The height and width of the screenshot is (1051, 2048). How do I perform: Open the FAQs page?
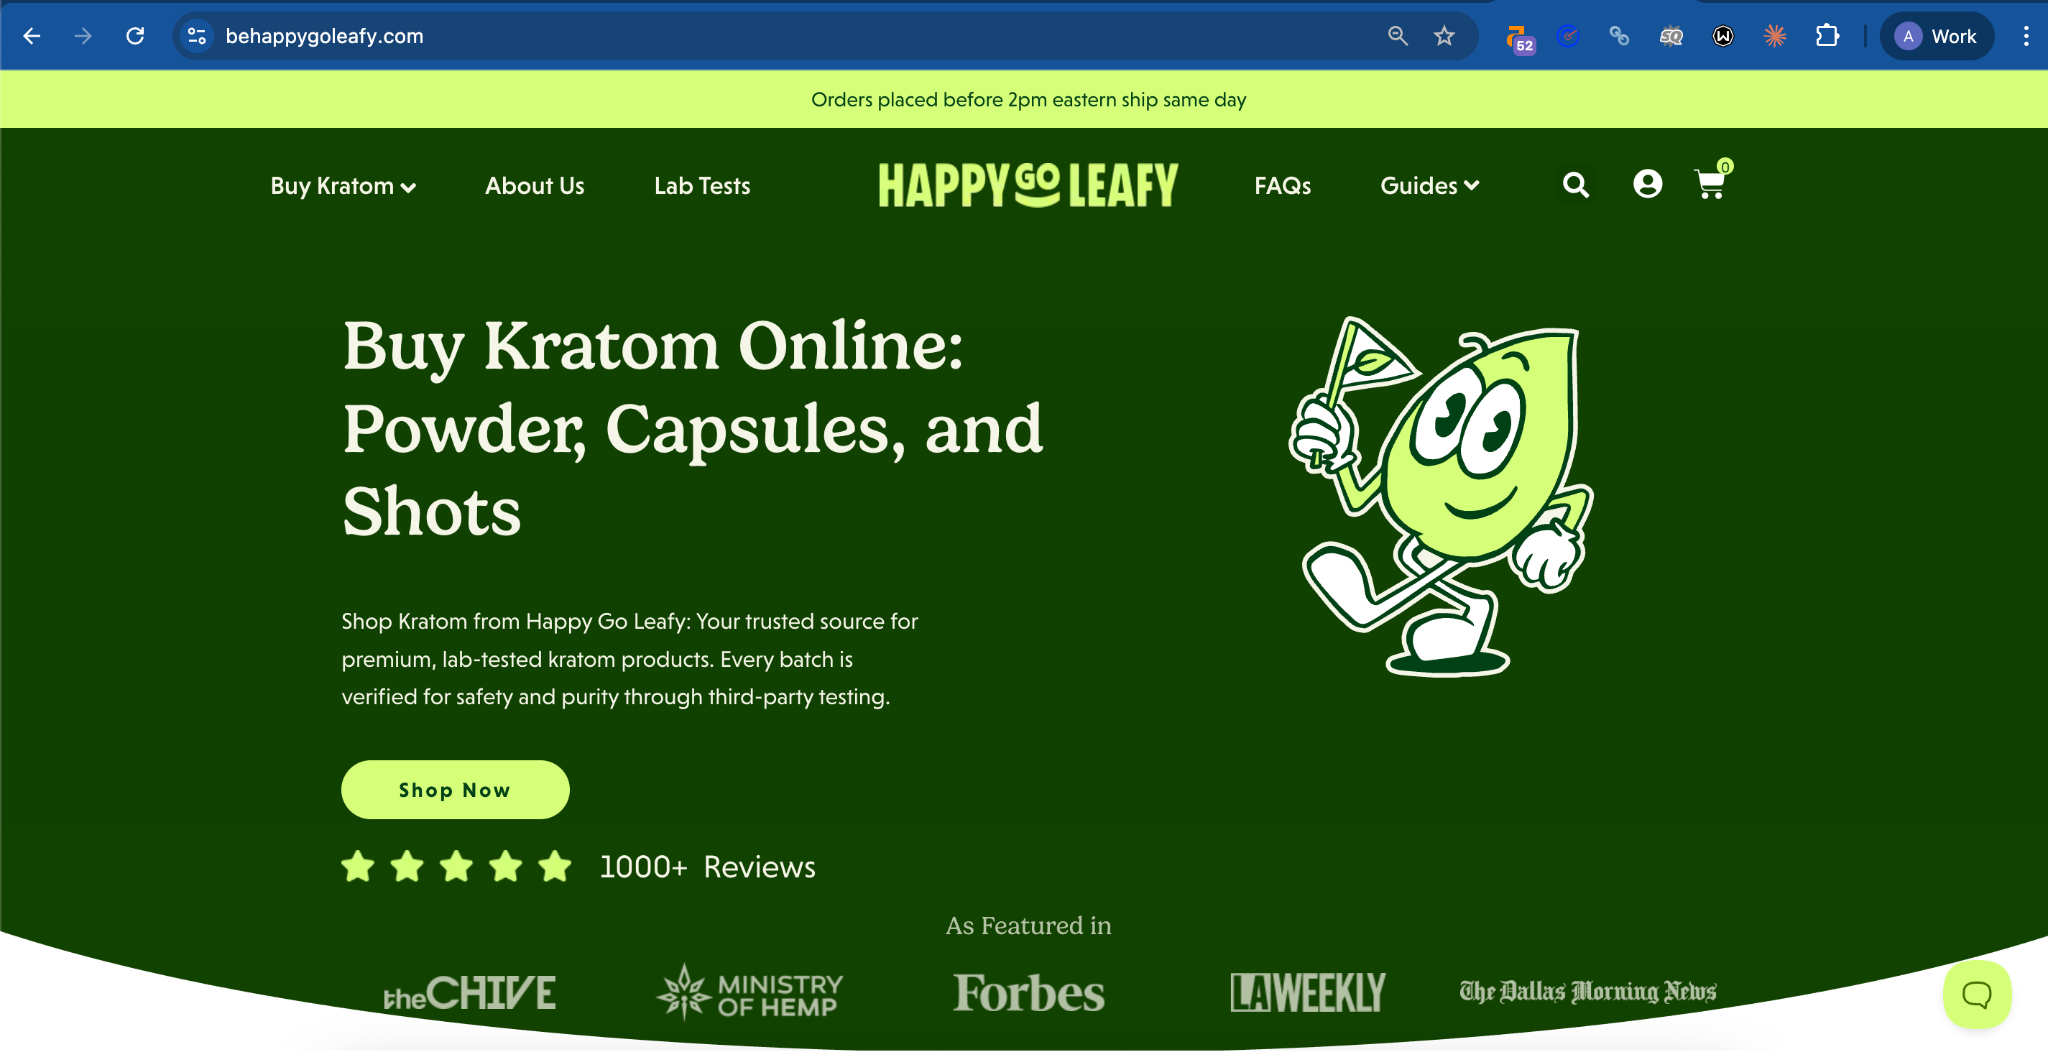(1283, 186)
